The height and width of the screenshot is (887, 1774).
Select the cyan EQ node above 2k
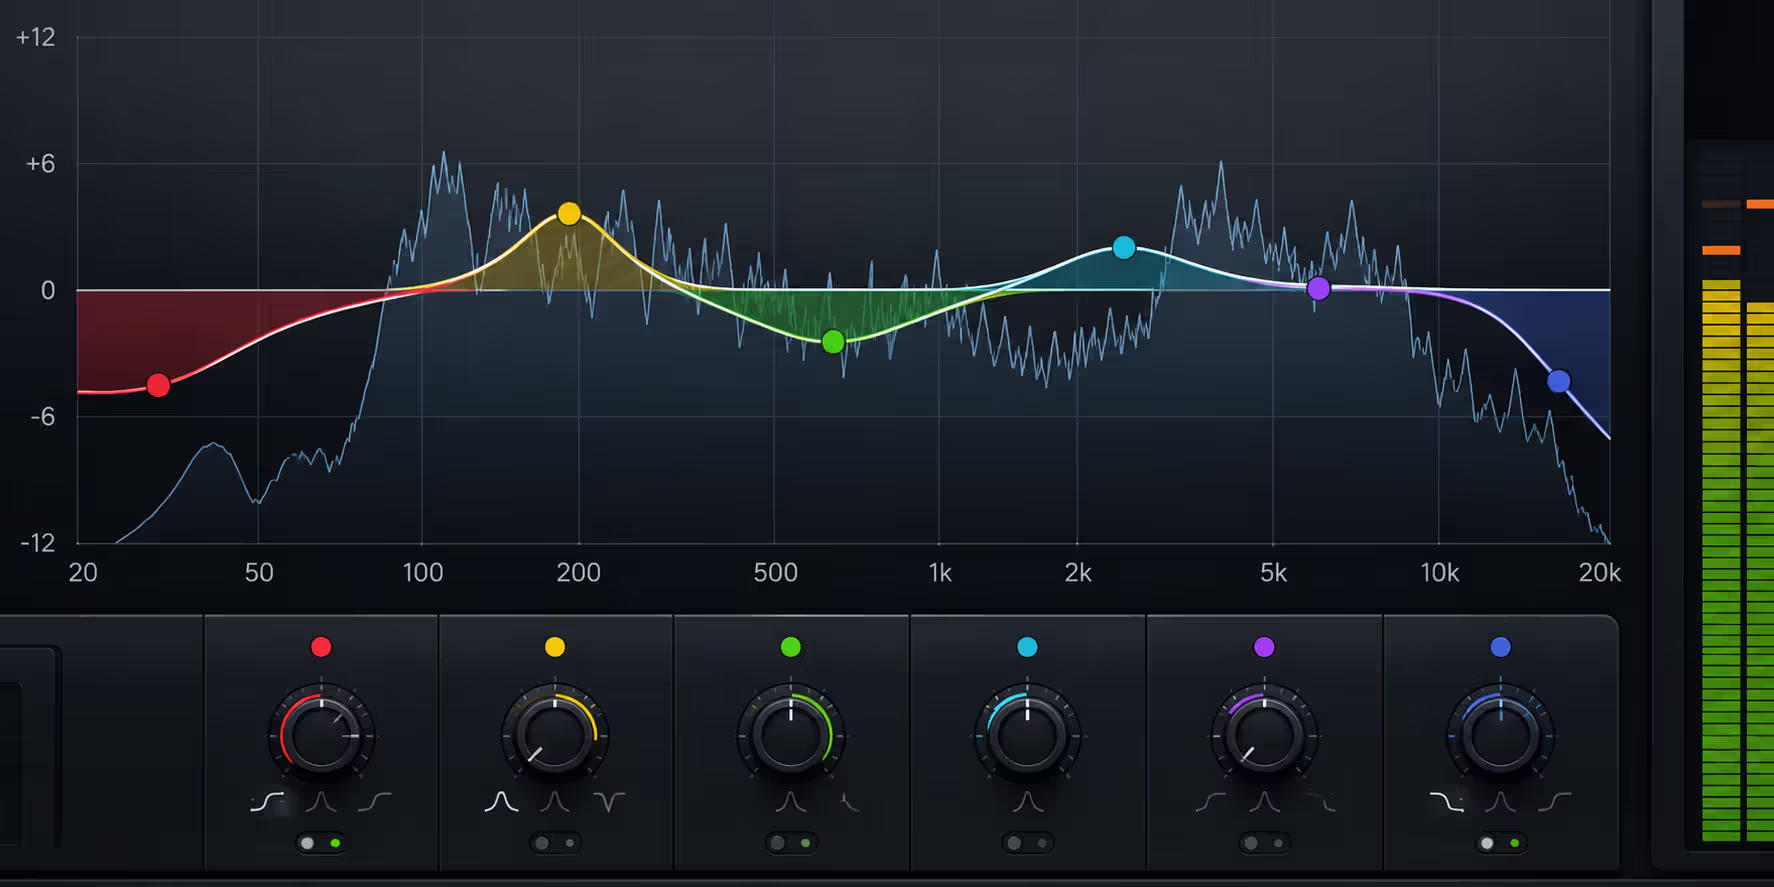click(x=1124, y=247)
